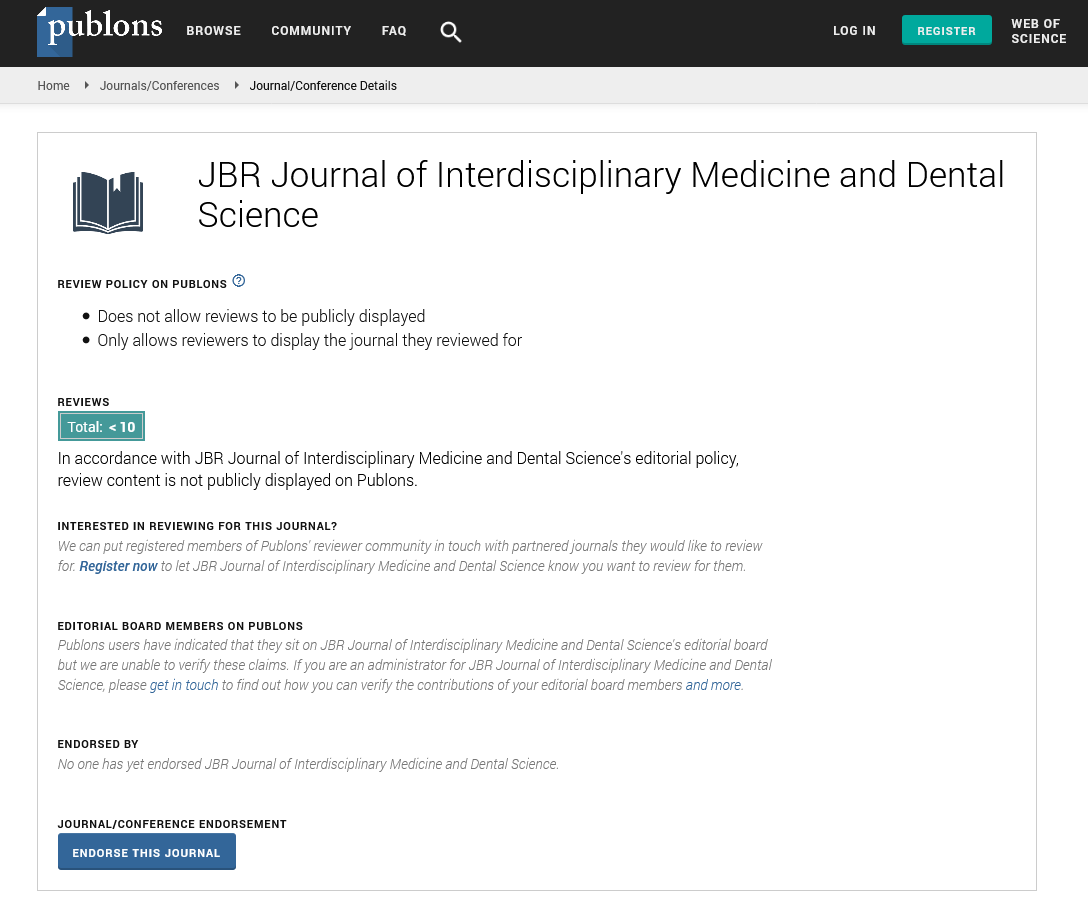Screen dimensions: 1088x910
Task: Click the journal open-book icon
Action: tap(108, 202)
